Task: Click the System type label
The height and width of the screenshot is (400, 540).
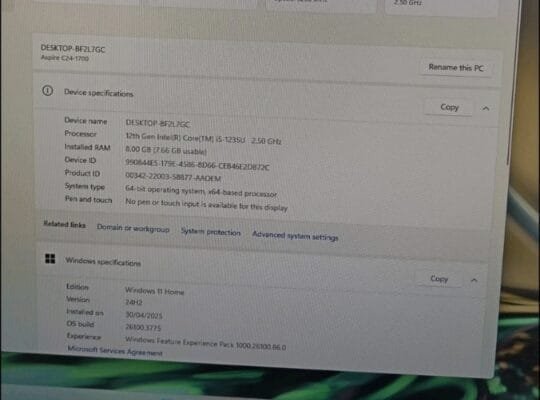Action: tap(85, 186)
